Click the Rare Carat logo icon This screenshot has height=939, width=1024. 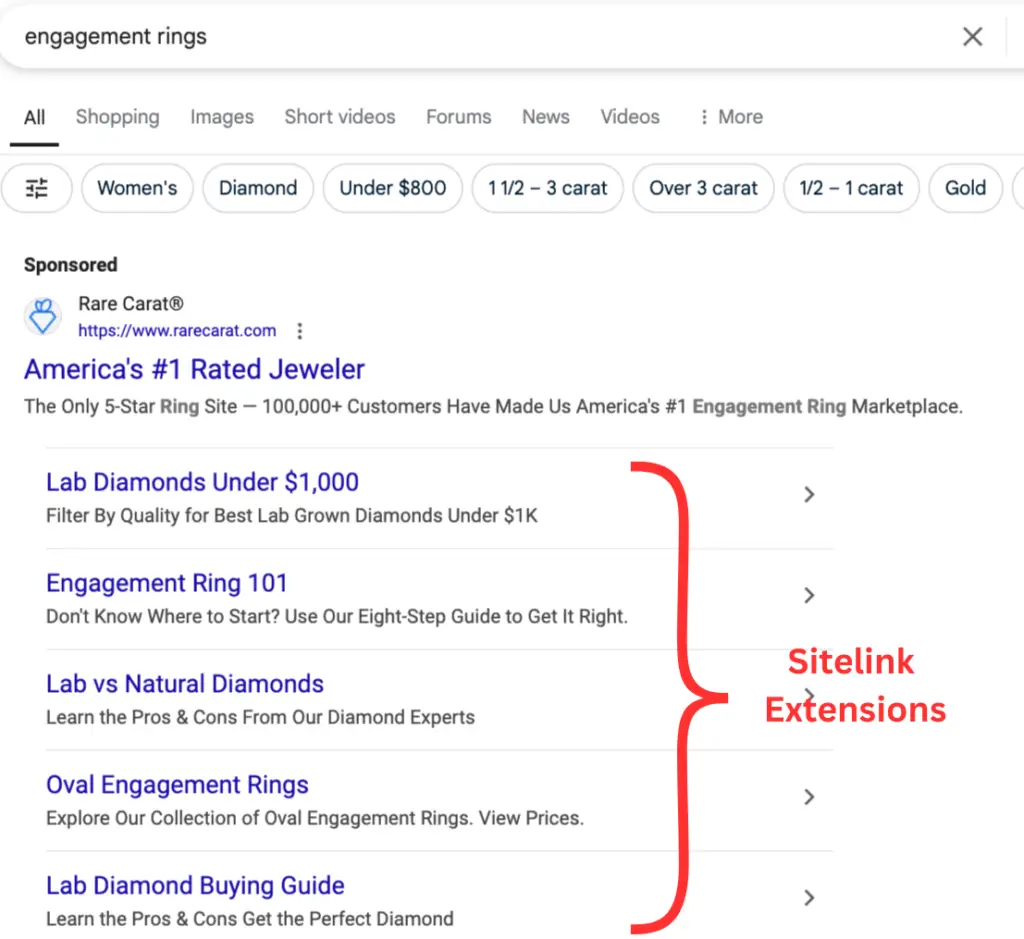pyautogui.click(x=43, y=316)
